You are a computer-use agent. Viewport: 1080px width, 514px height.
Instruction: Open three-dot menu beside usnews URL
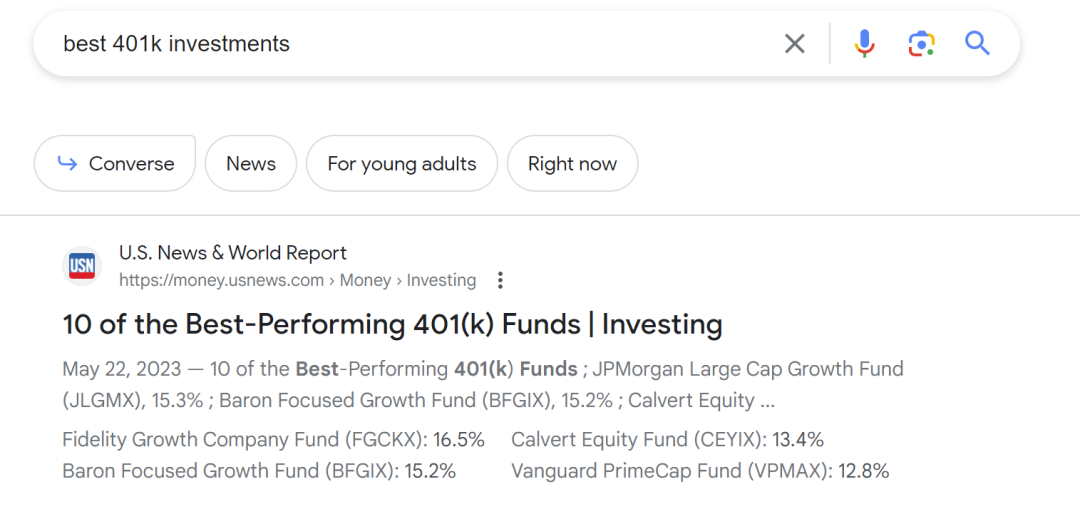click(x=501, y=280)
